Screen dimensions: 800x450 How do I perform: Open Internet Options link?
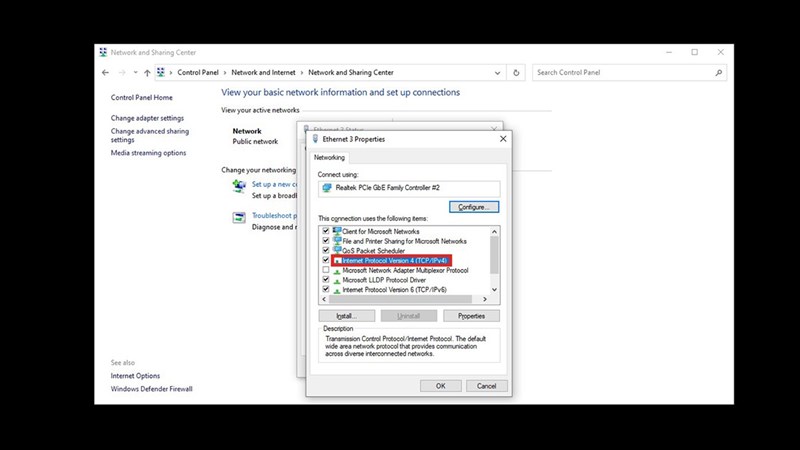pos(135,376)
